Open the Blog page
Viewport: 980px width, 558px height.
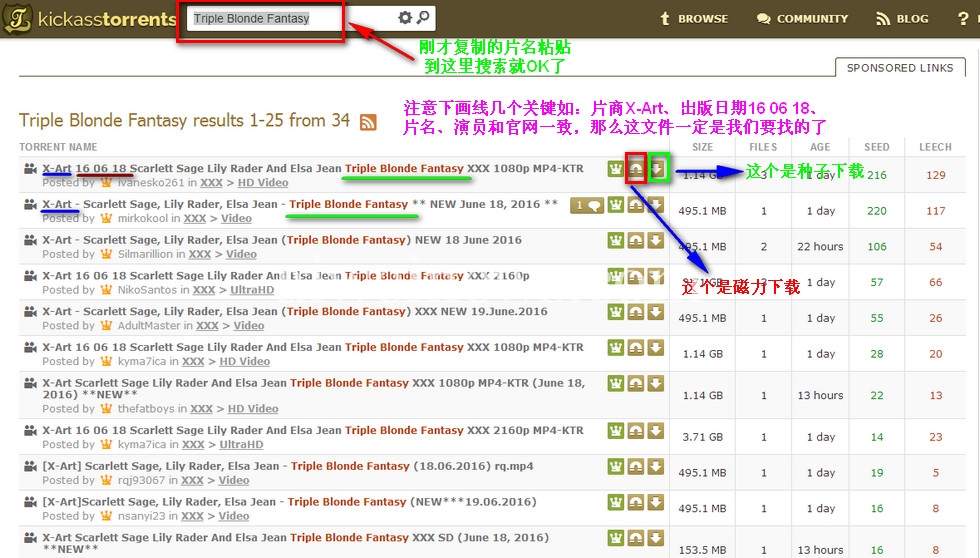tap(902, 19)
